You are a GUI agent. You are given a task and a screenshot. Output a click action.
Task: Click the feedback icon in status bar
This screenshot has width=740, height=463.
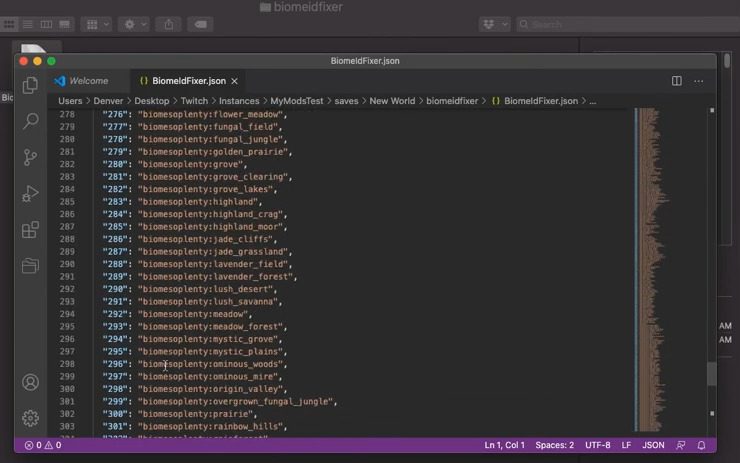pyautogui.click(x=681, y=445)
